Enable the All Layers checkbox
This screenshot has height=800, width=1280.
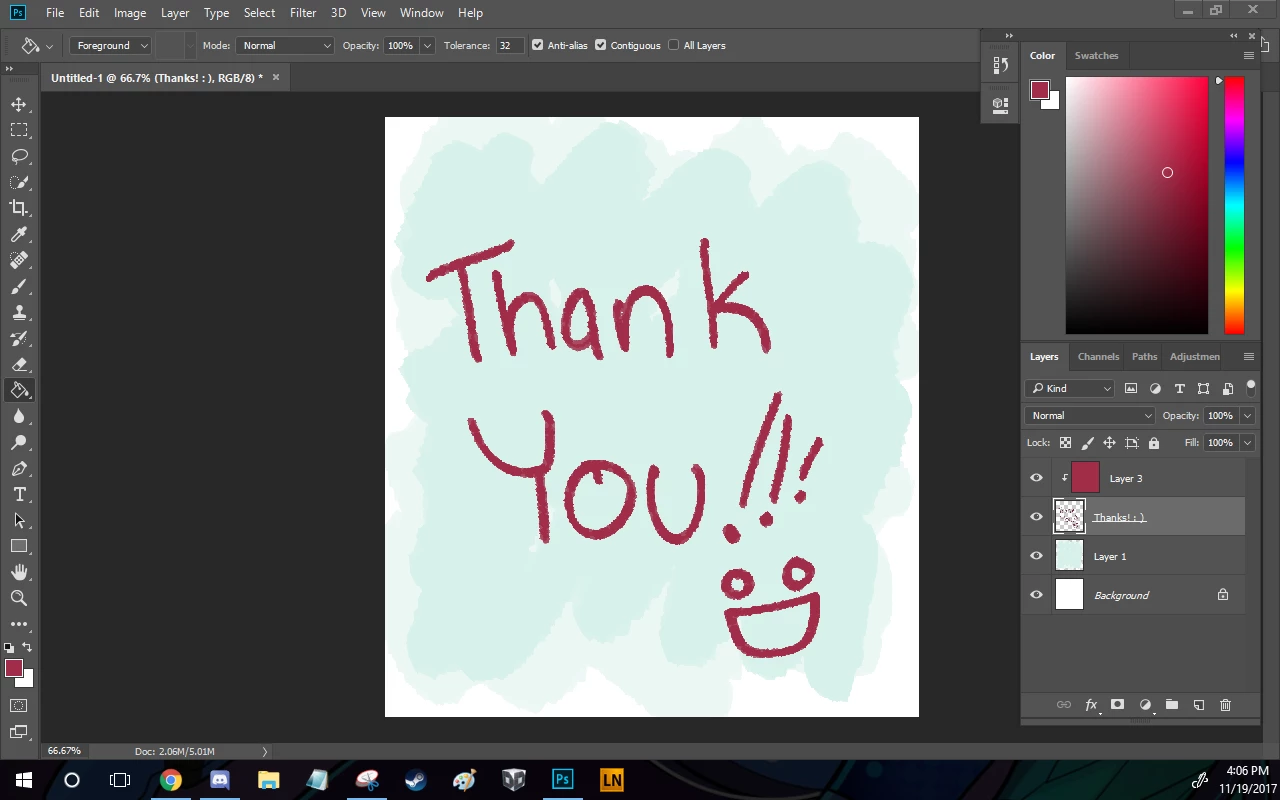(x=674, y=45)
